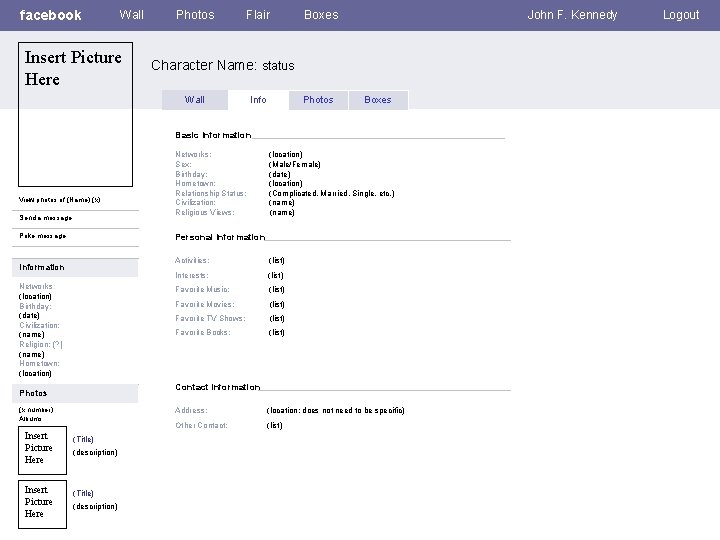Click the second album (description) text

pyautogui.click(x=95, y=506)
